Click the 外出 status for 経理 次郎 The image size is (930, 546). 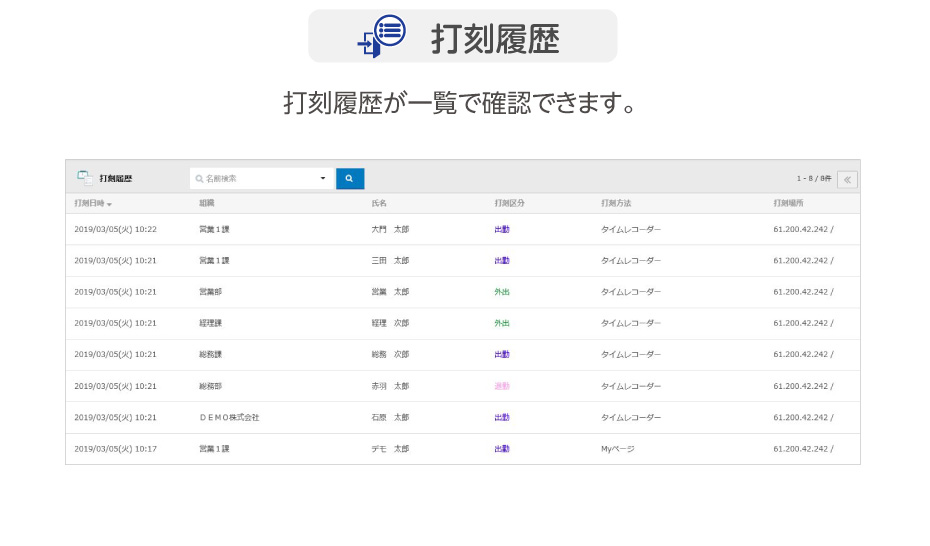(x=502, y=323)
